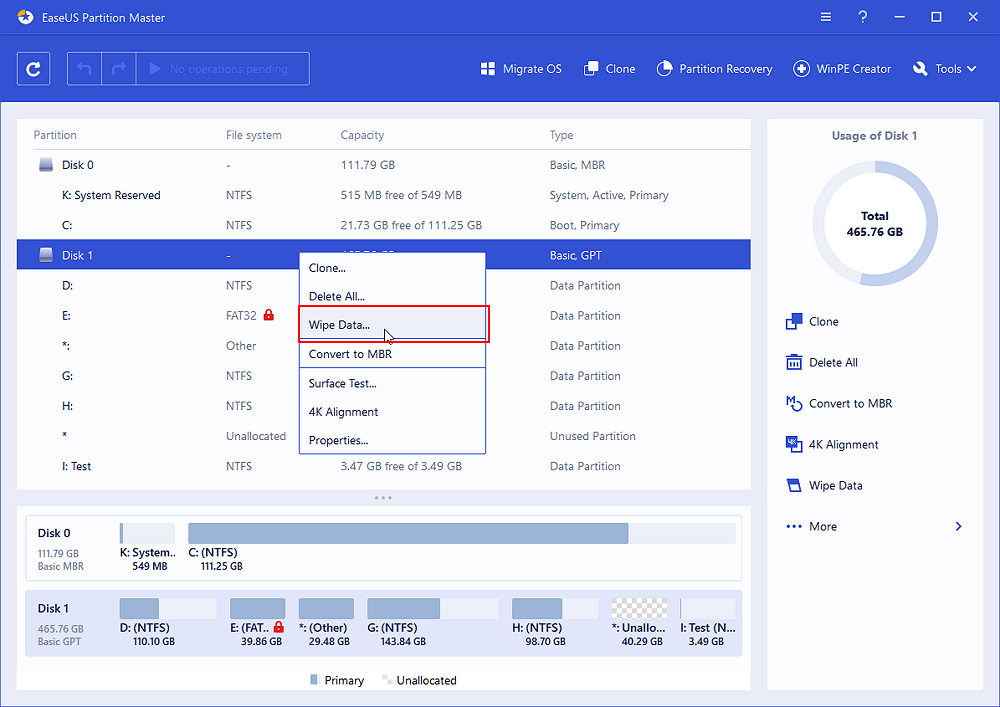Click the Refresh icon in toolbar

tap(34, 69)
